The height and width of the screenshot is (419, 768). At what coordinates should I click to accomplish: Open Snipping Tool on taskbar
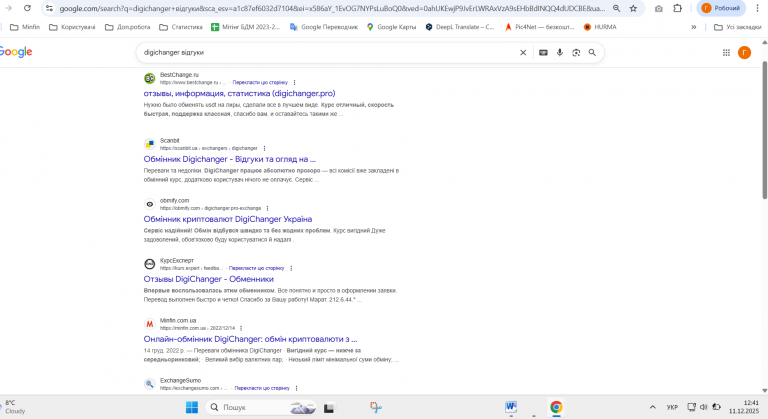point(376,407)
